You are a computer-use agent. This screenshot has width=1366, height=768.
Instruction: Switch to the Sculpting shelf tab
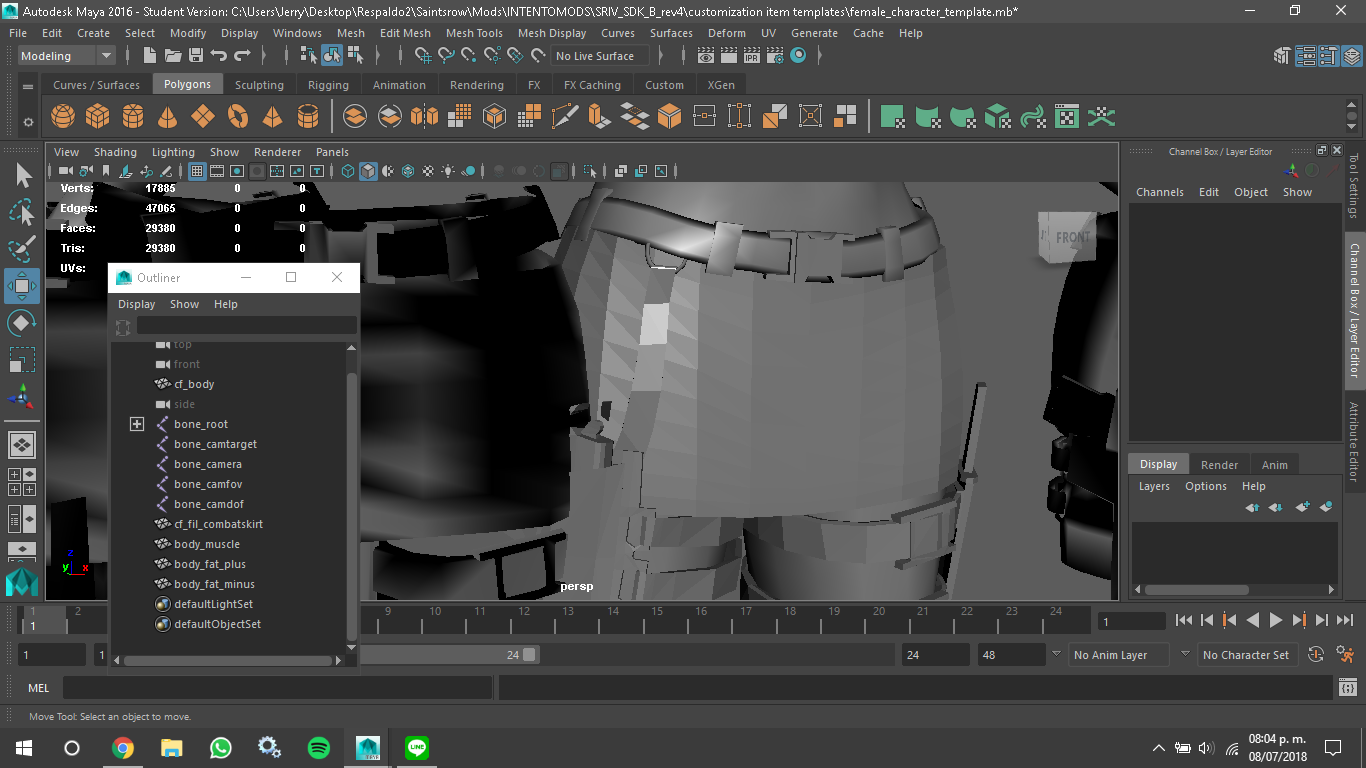click(x=259, y=85)
